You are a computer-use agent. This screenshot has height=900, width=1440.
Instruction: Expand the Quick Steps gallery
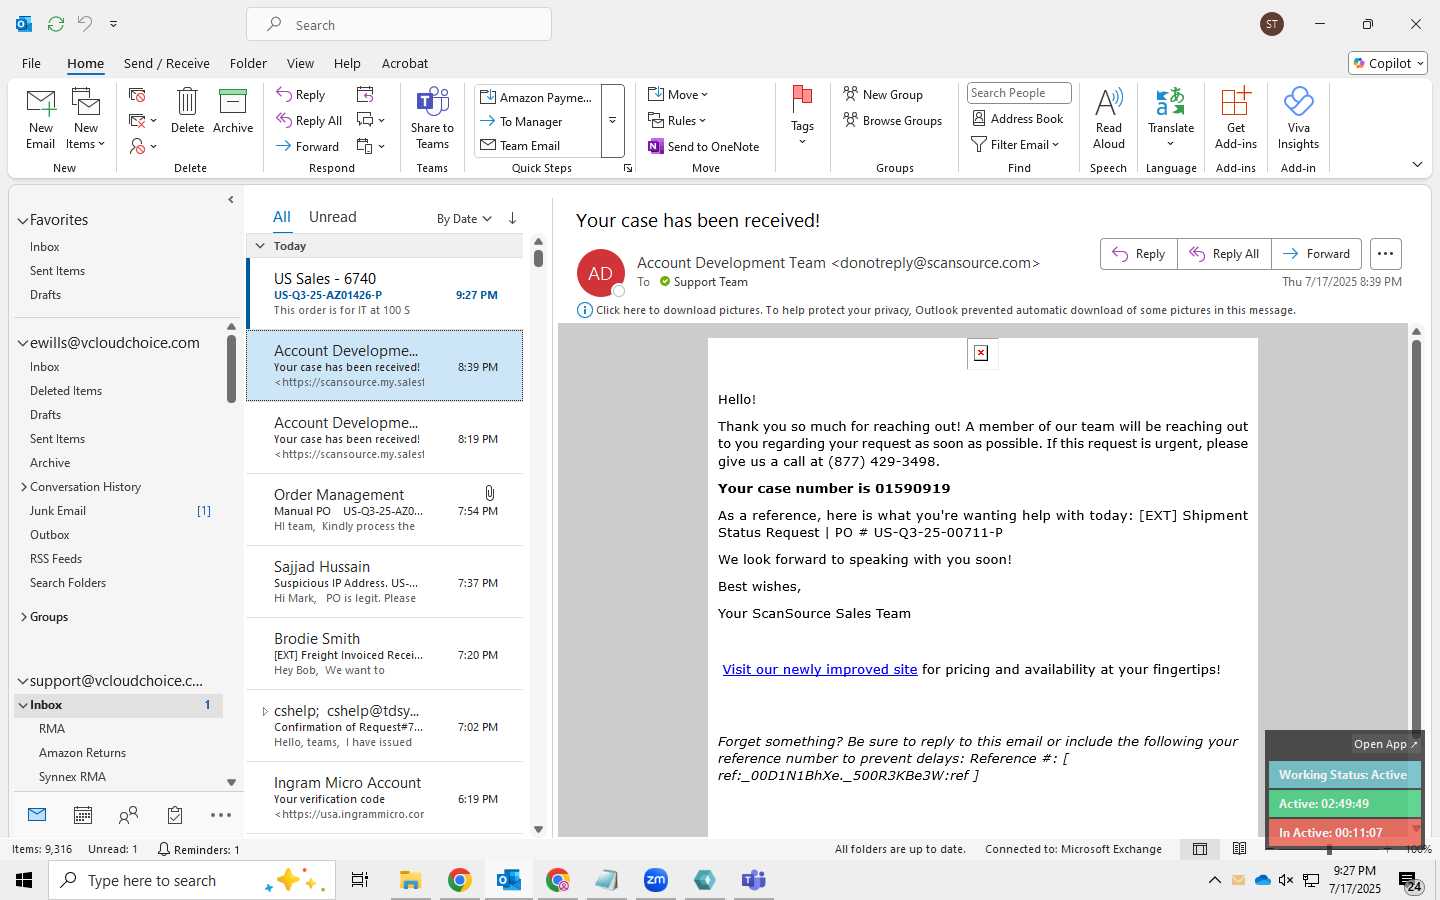tap(613, 121)
